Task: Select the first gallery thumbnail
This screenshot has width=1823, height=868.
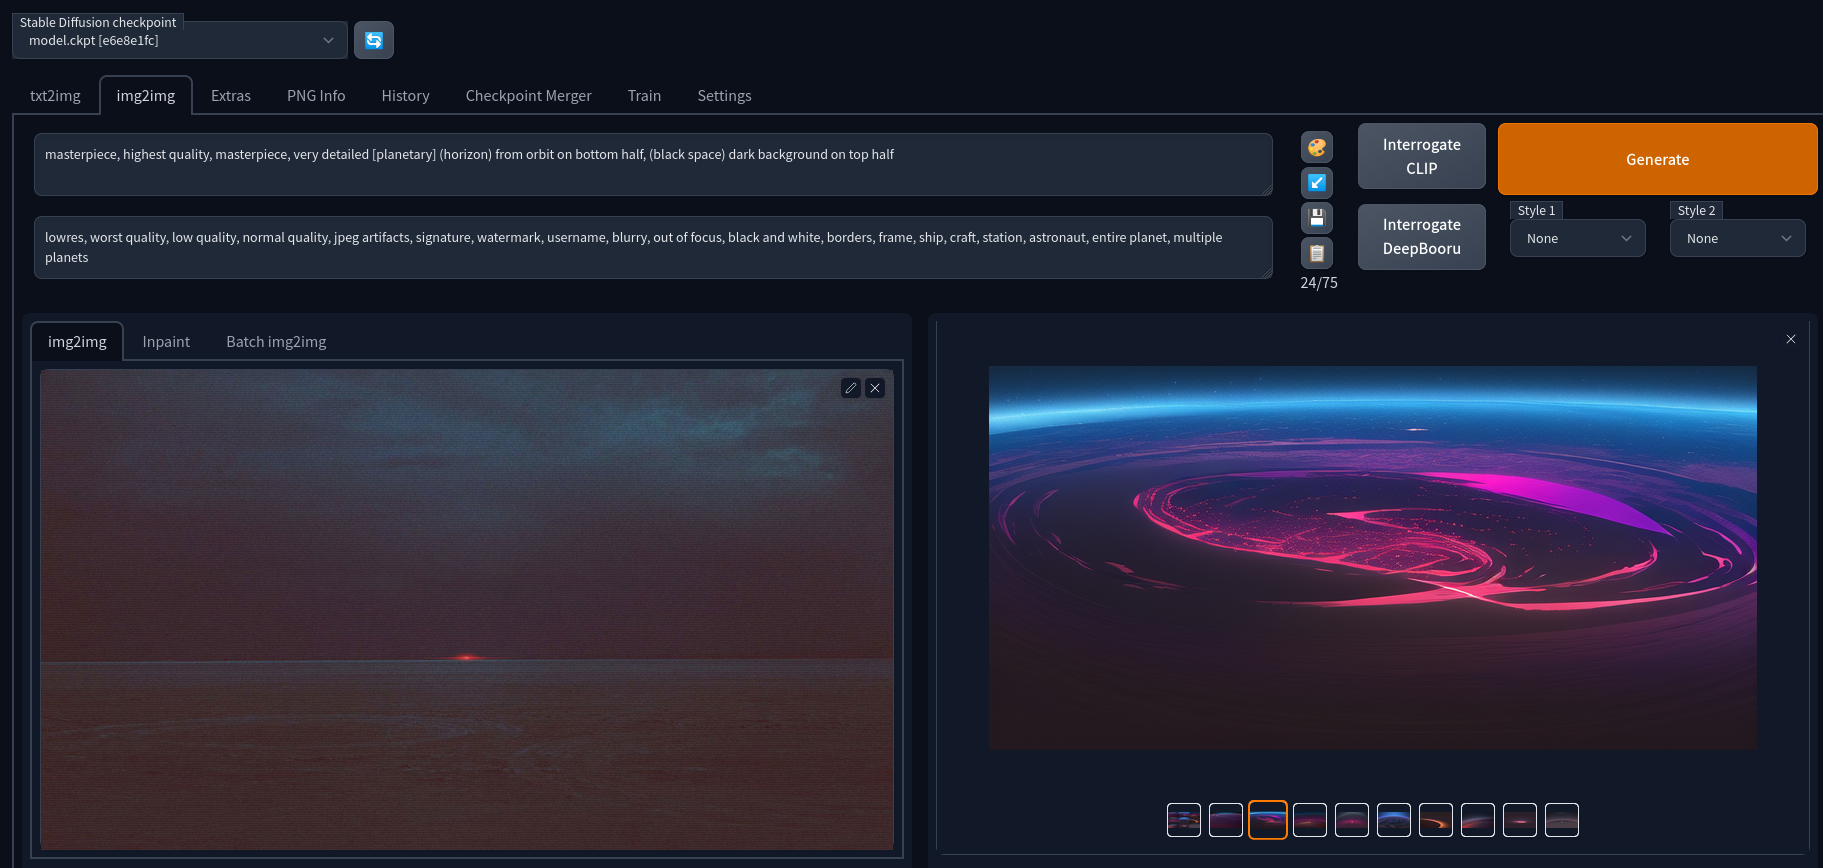Action: pyautogui.click(x=1184, y=820)
